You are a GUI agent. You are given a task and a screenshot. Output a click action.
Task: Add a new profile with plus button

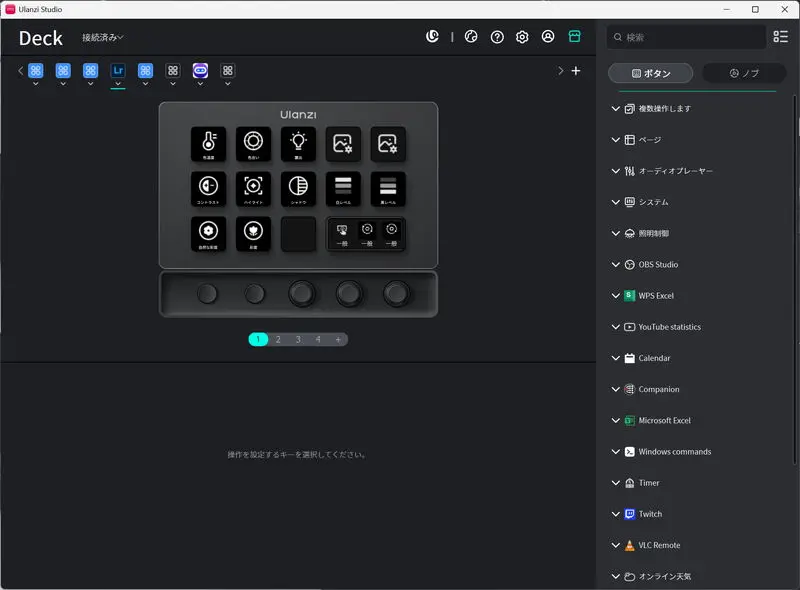click(x=576, y=71)
